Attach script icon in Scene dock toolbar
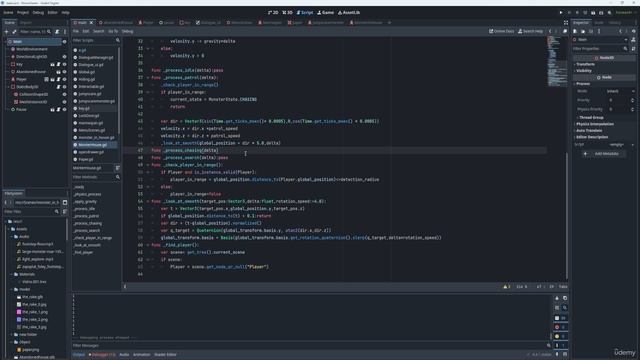Screen dimensions: 640x360 [x=57, y=31]
